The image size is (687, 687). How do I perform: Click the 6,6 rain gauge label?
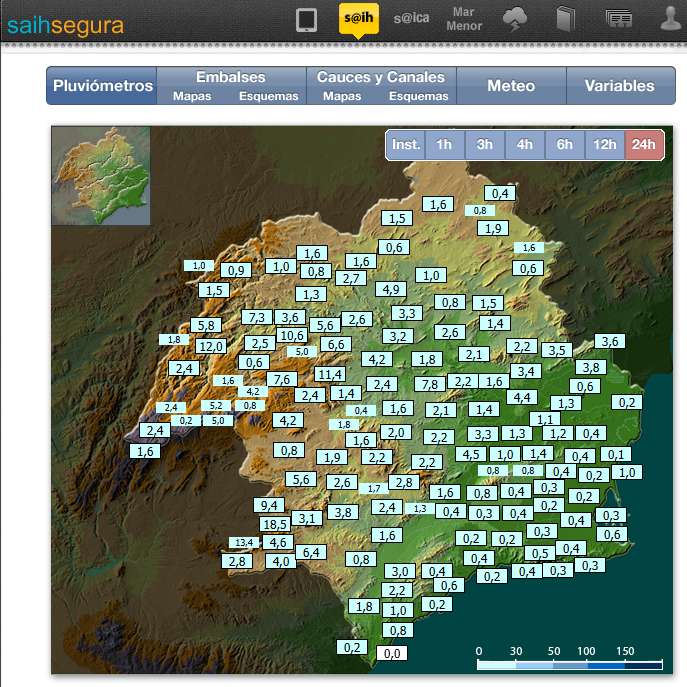336,344
